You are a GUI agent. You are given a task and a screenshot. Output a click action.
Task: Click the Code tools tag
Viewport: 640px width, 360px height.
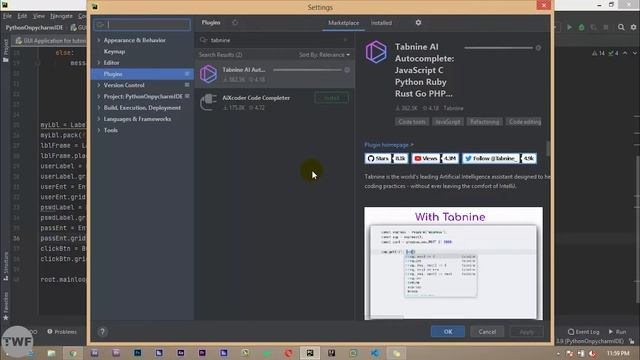point(412,122)
